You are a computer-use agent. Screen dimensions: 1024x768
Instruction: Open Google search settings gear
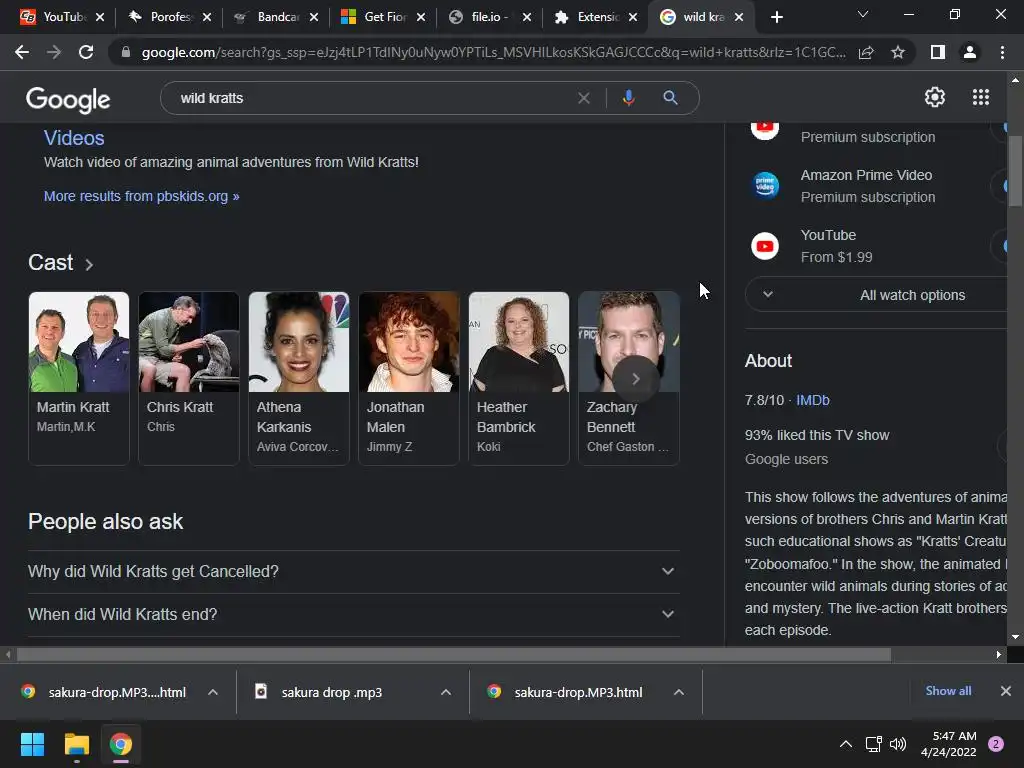tap(935, 97)
